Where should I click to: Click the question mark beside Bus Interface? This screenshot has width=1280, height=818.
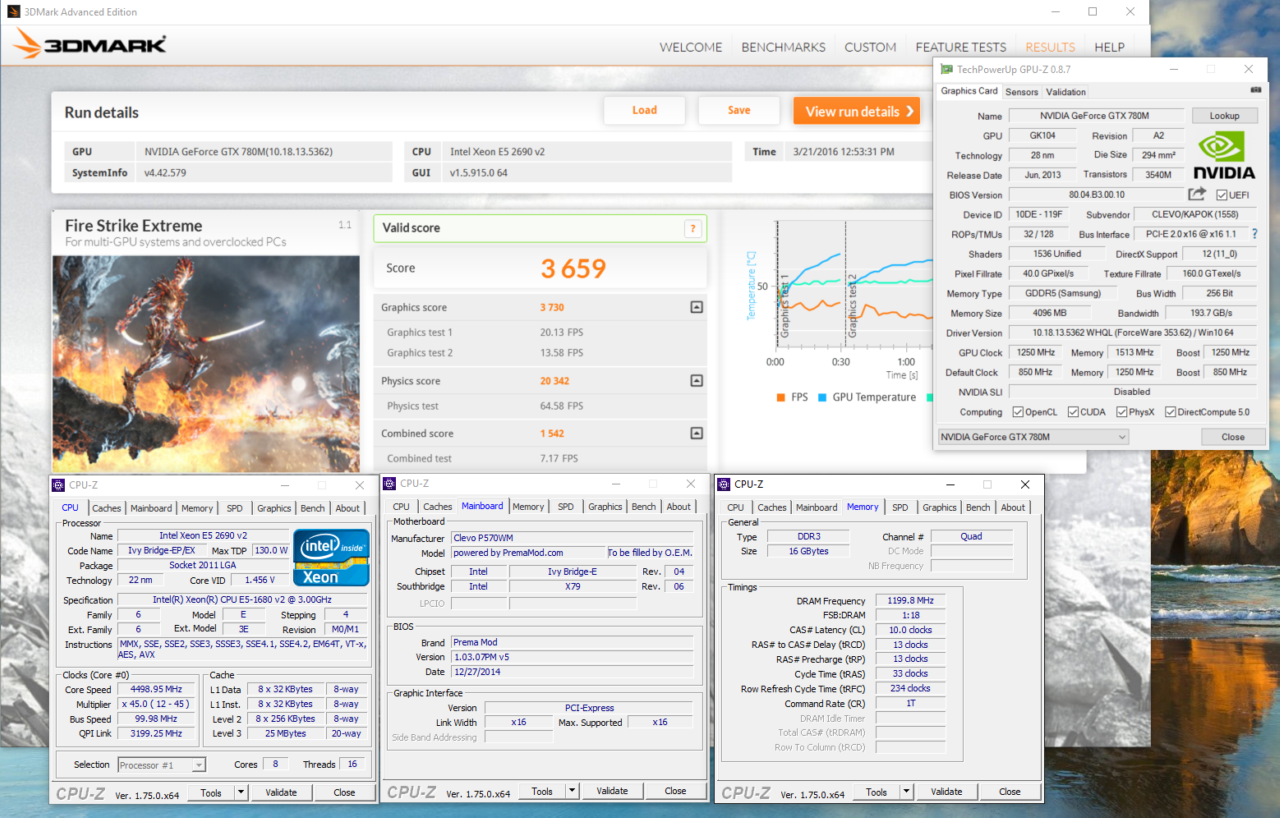[1254, 234]
